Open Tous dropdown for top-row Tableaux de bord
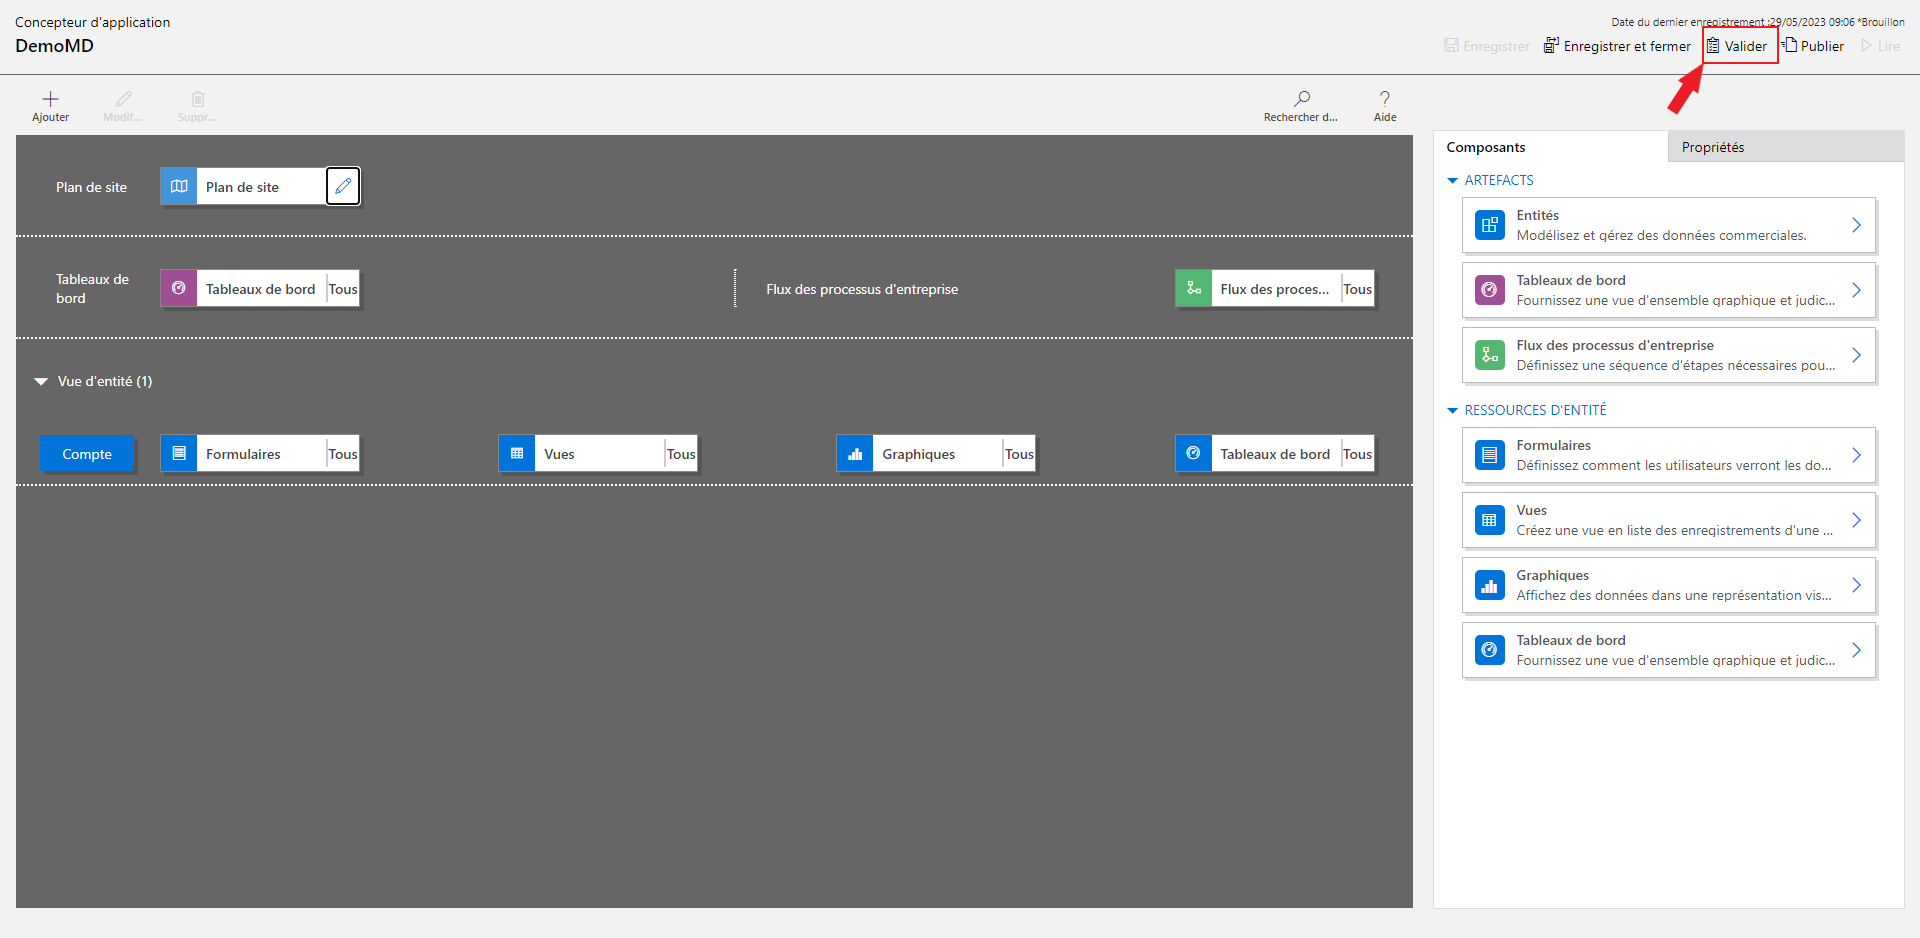The width and height of the screenshot is (1920, 938). pyautogui.click(x=343, y=289)
